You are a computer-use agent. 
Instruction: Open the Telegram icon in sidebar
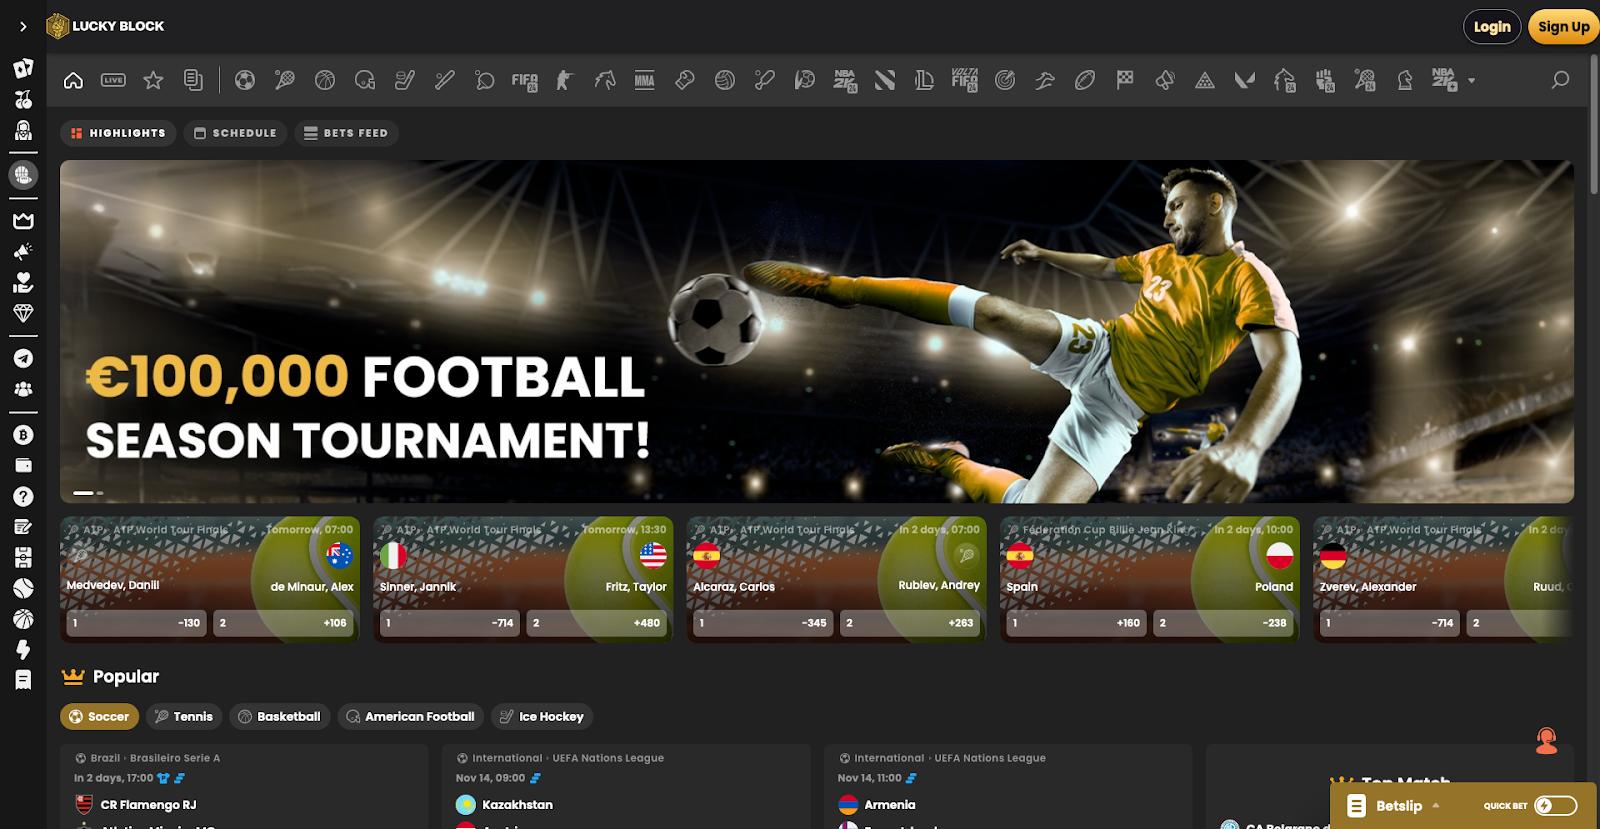[23, 358]
